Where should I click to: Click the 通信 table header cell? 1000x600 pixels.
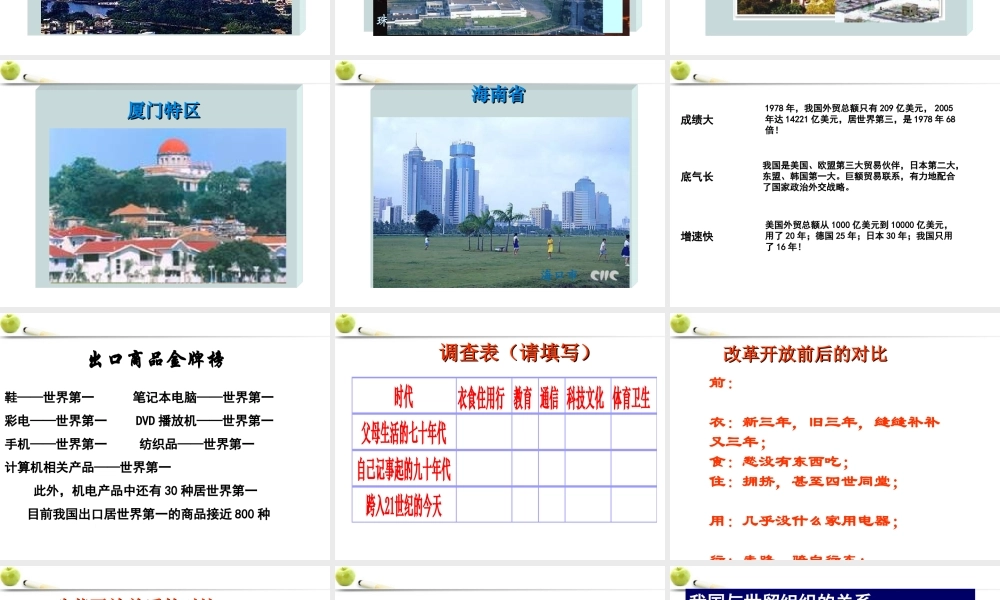coord(552,396)
